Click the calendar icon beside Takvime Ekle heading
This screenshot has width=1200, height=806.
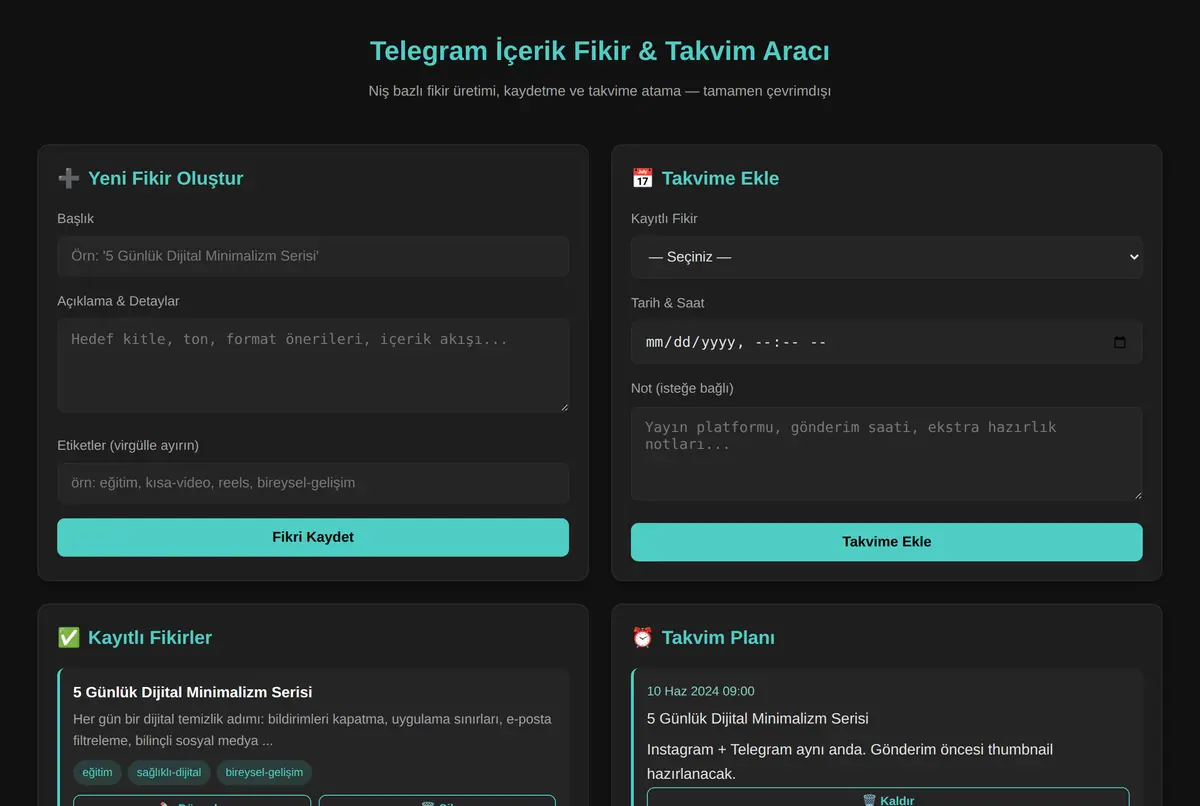tap(642, 178)
